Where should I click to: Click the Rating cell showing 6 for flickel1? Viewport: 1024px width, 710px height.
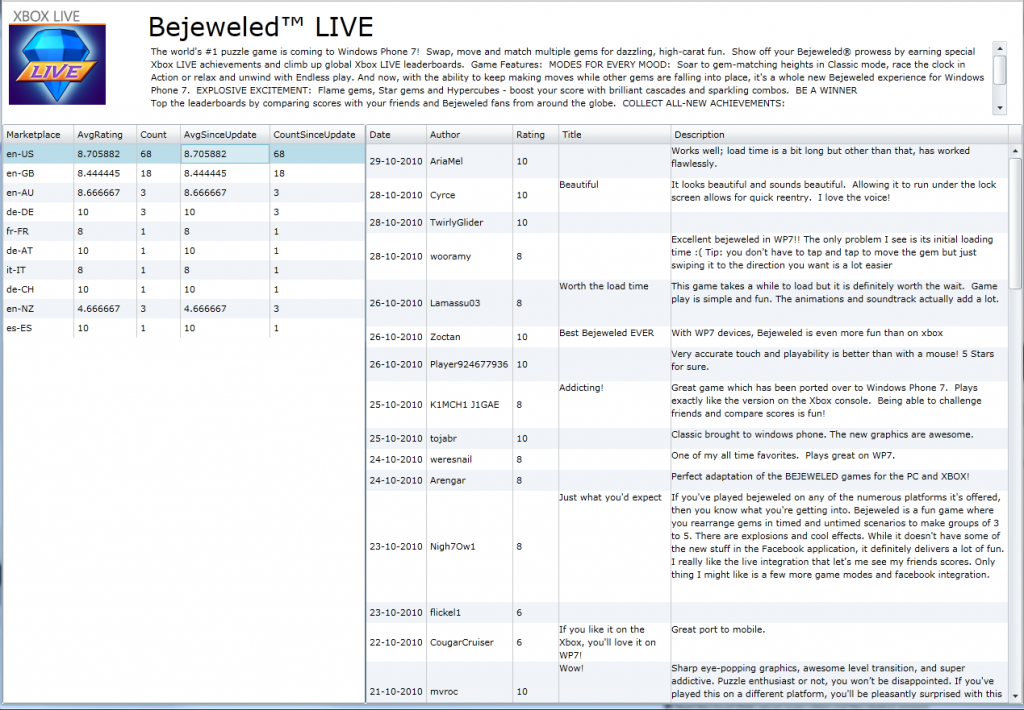(535, 613)
